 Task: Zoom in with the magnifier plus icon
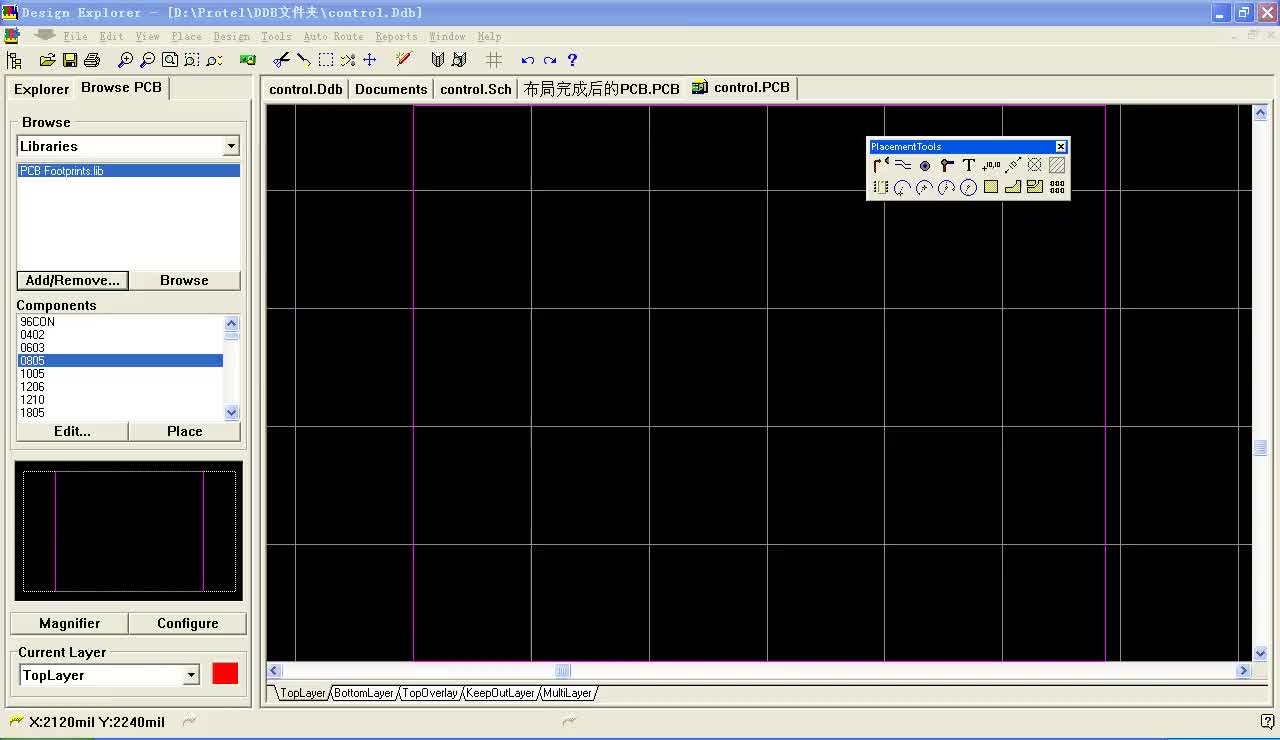pyautogui.click(x=125, y=60)
